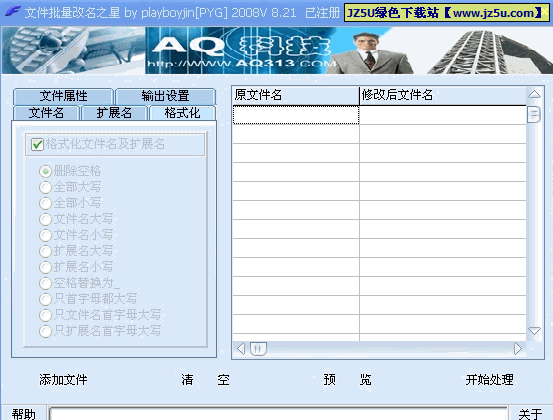
Task: Click the status text field at bottom
Action: coord(278,414)
